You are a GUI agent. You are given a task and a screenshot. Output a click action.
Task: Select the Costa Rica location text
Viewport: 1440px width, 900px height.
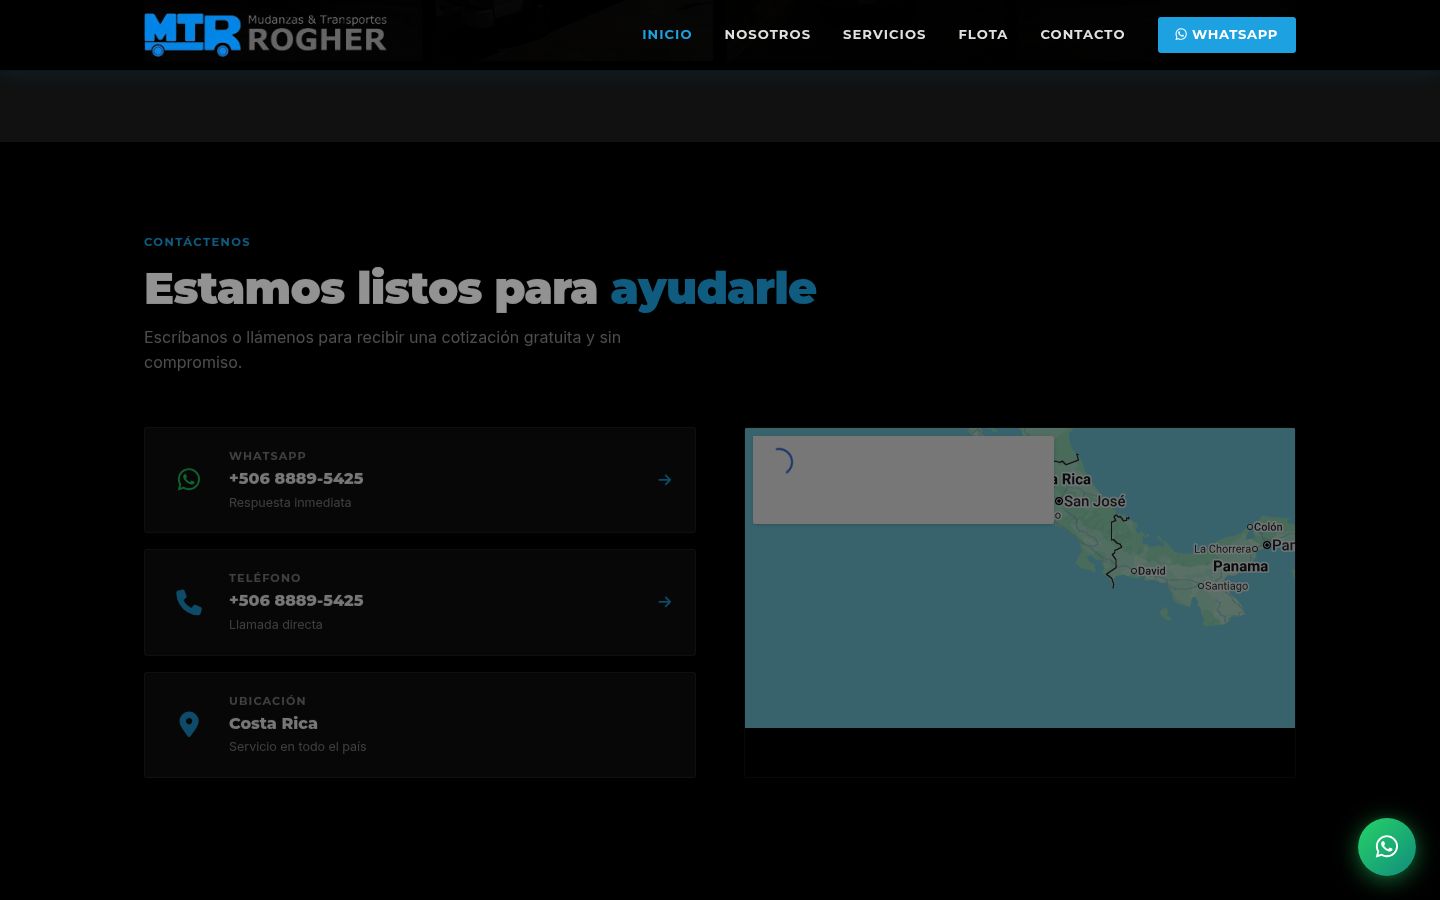pos(273,723)
